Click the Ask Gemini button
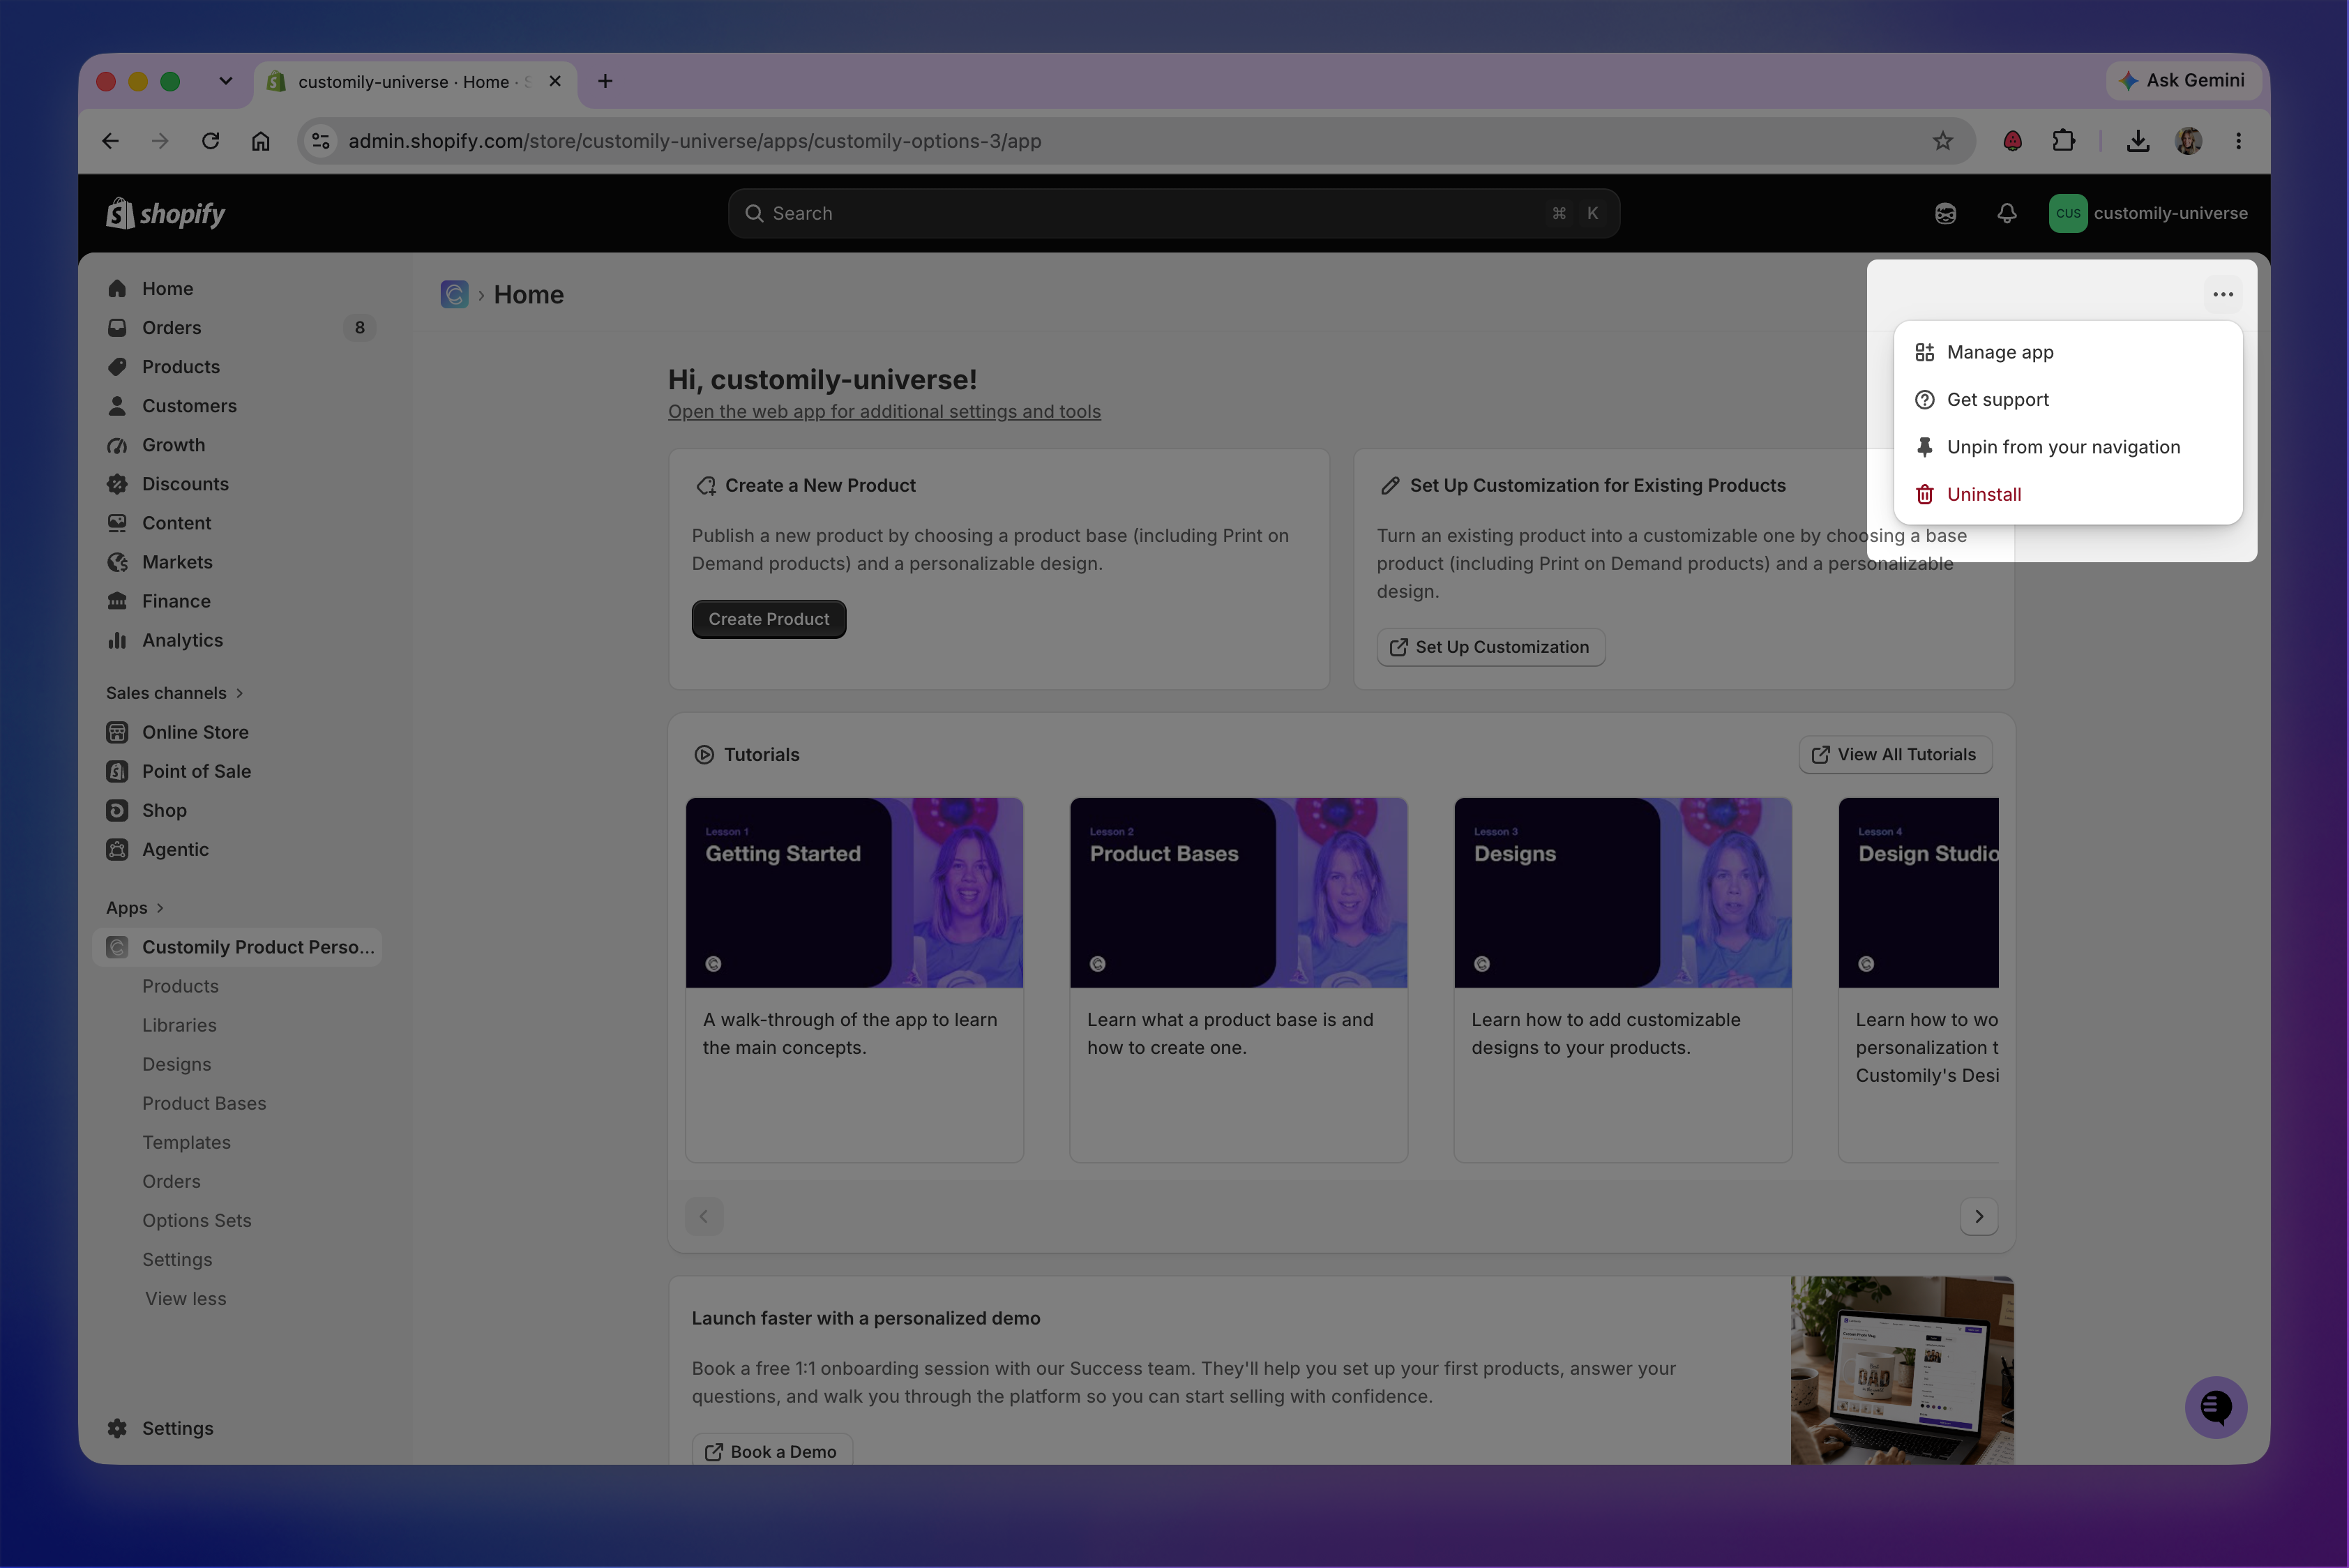 (x=2183, y=80)
